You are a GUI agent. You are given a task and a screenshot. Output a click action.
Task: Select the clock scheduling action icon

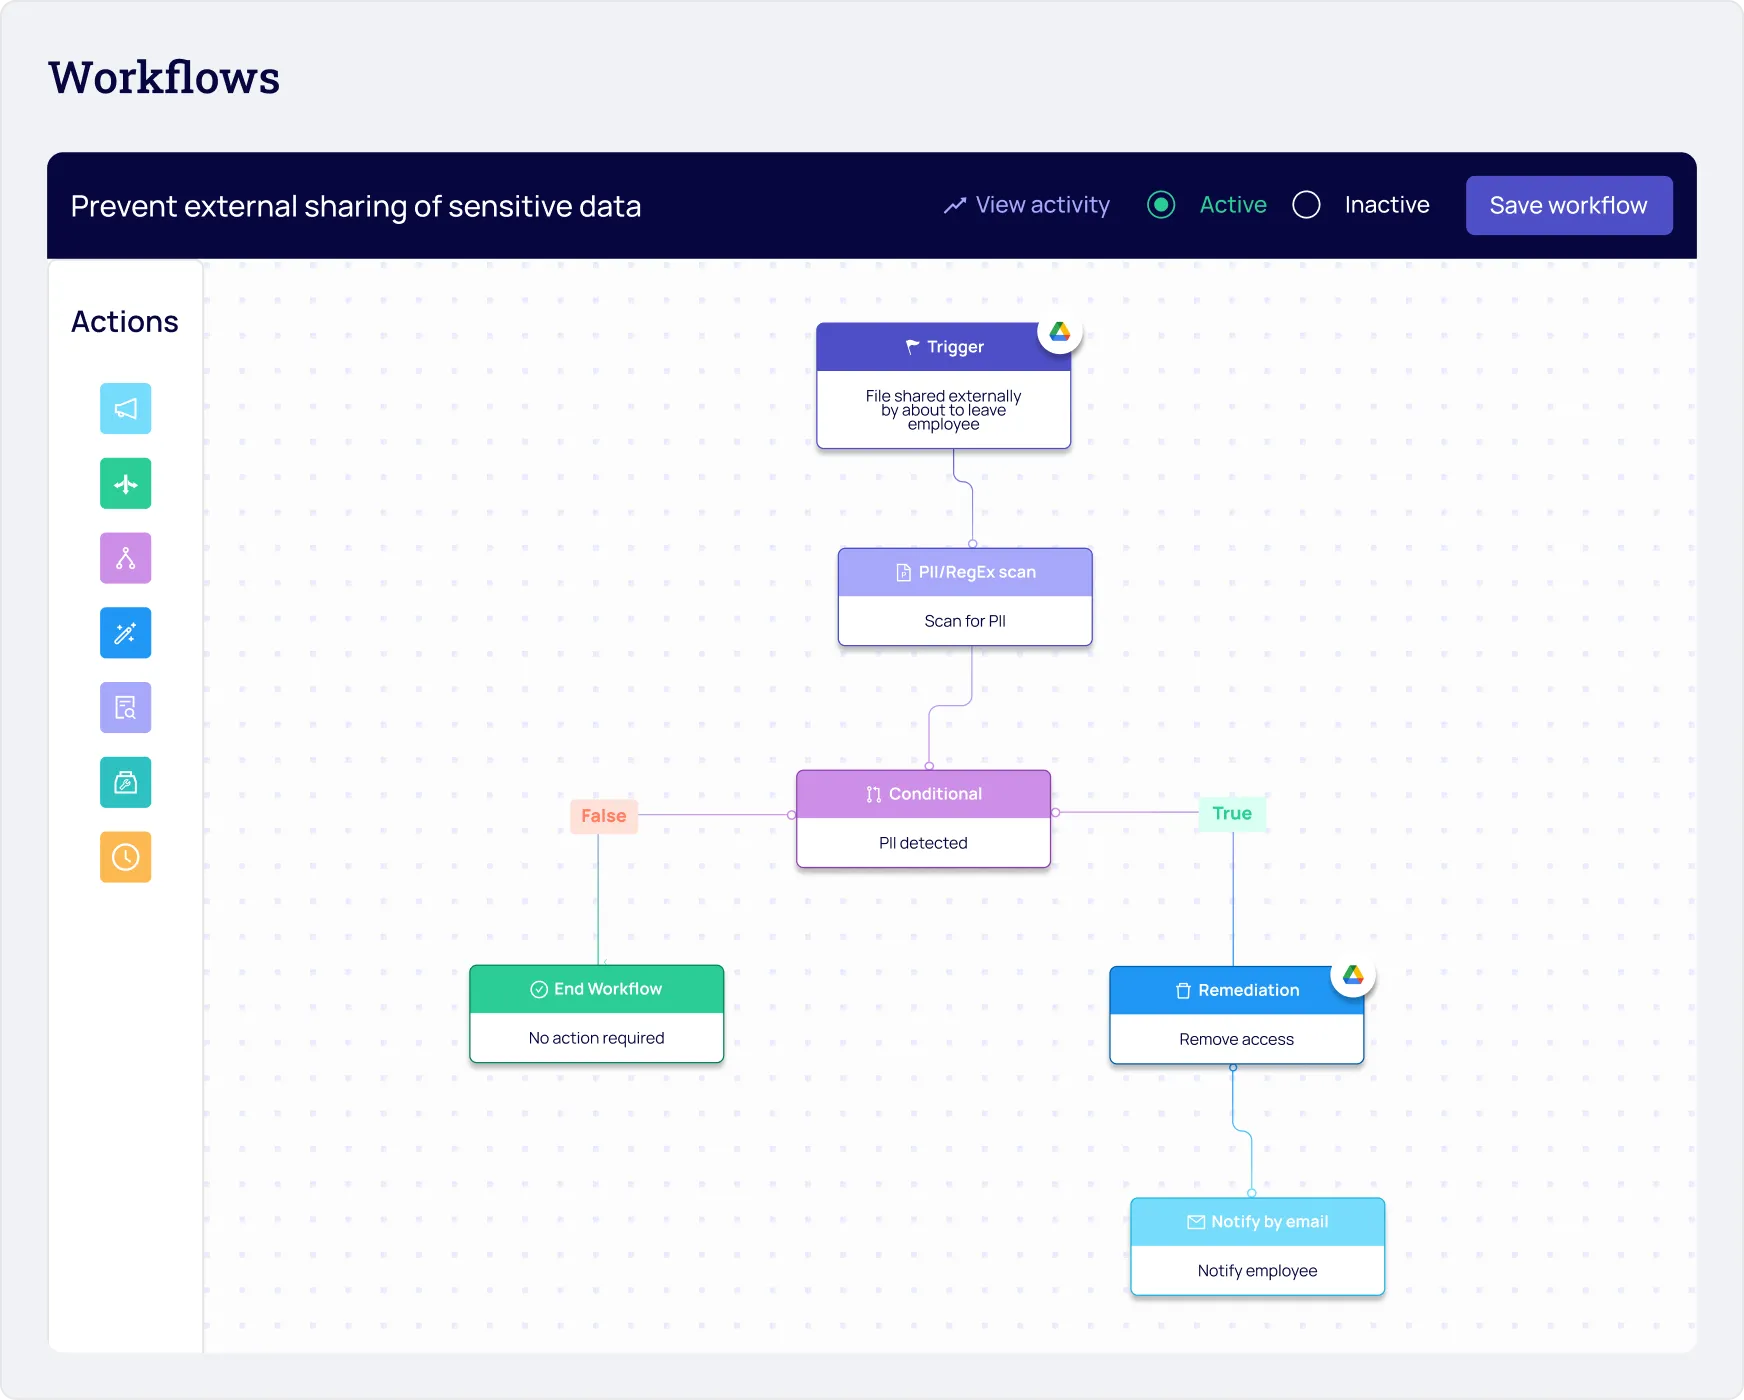(125, 857)
